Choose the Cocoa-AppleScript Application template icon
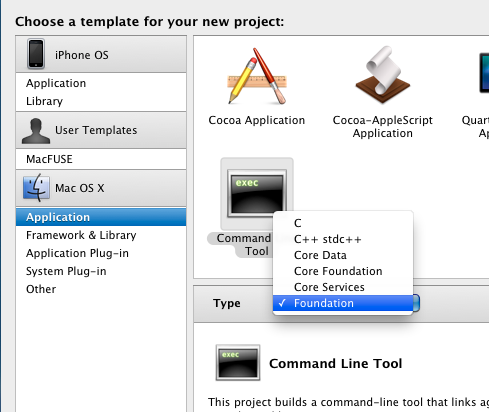Viewport: 489px width, 412px height. pos(383,75)
